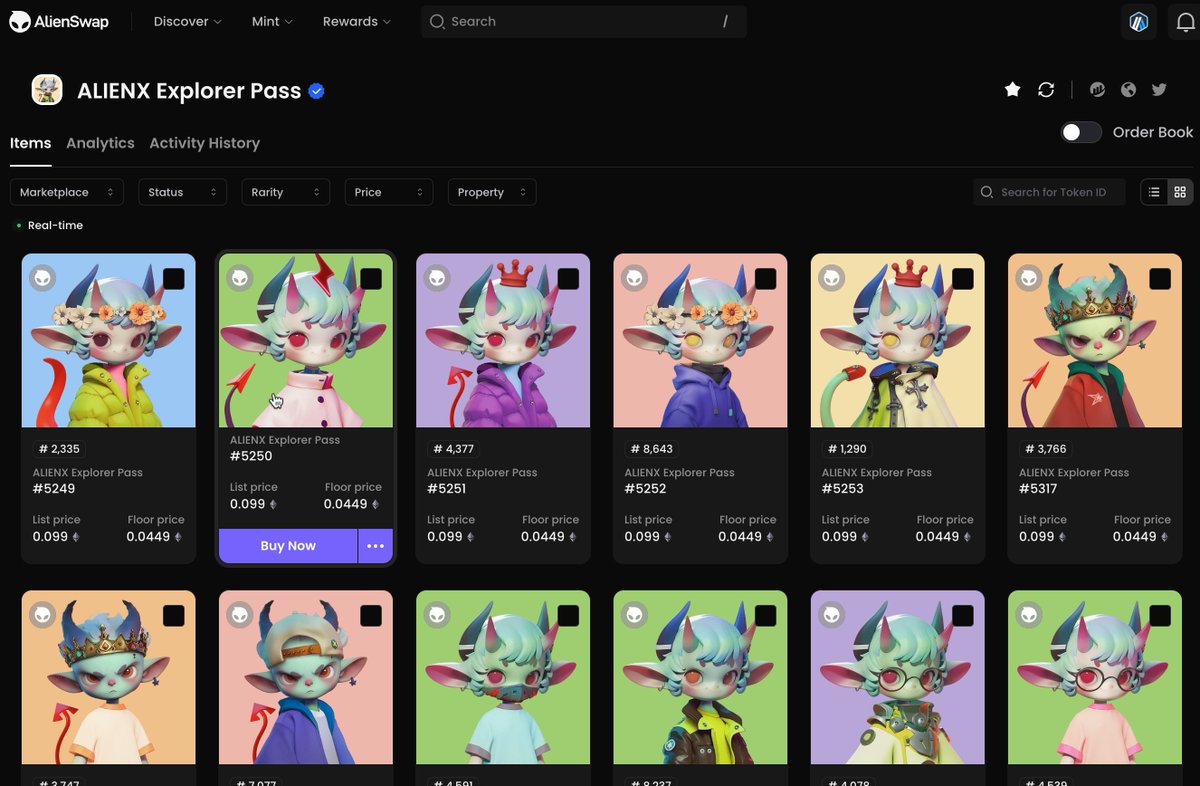This screenshot has height=786, width=1200.
Task: Open thumbnail image of #5249
Action: (108, 341)
